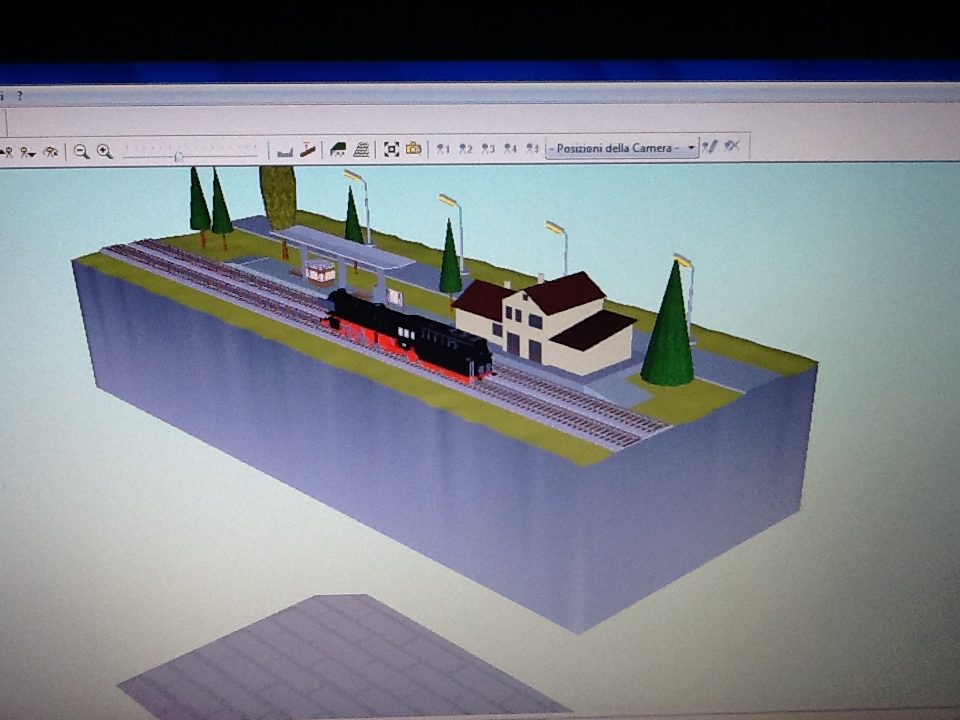This screenshot has height=720, width=960.
Task: Open the '?' help menu
Action: (x=20, y=96)
